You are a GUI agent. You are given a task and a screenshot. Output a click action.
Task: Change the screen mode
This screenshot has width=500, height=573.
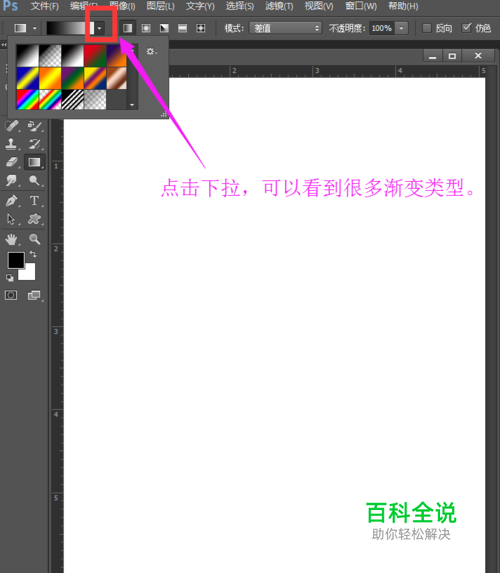(x=34, y=295)
